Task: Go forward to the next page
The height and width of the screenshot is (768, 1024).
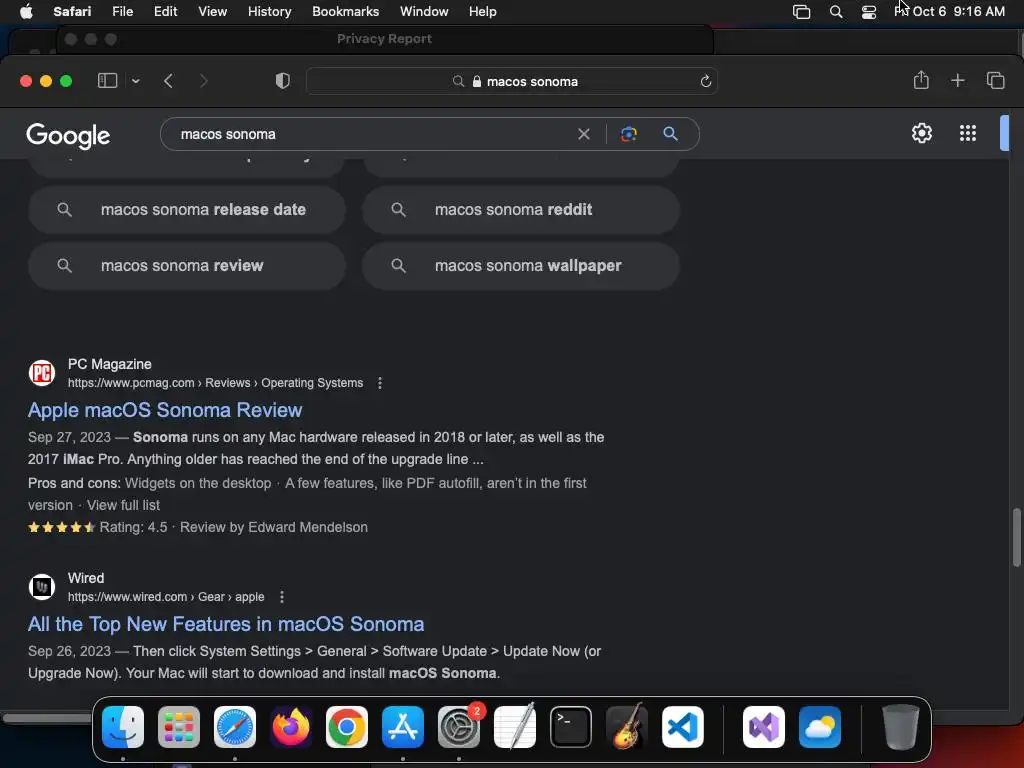Action: pos(203,81)
